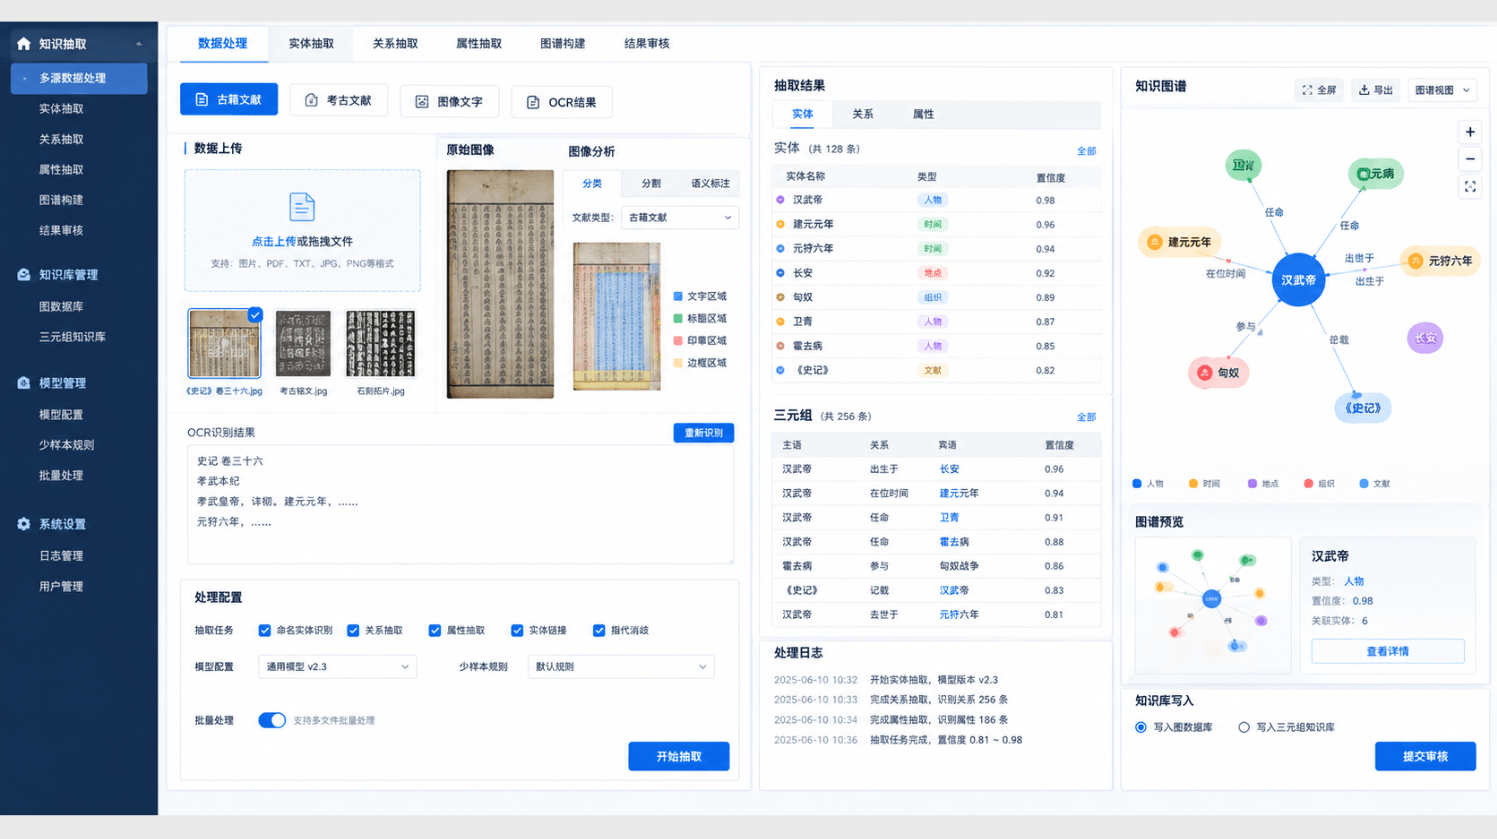The image size is (1497, 839).
Task: Select the 匈奴 graph node
Action: tap(1218, 373)
